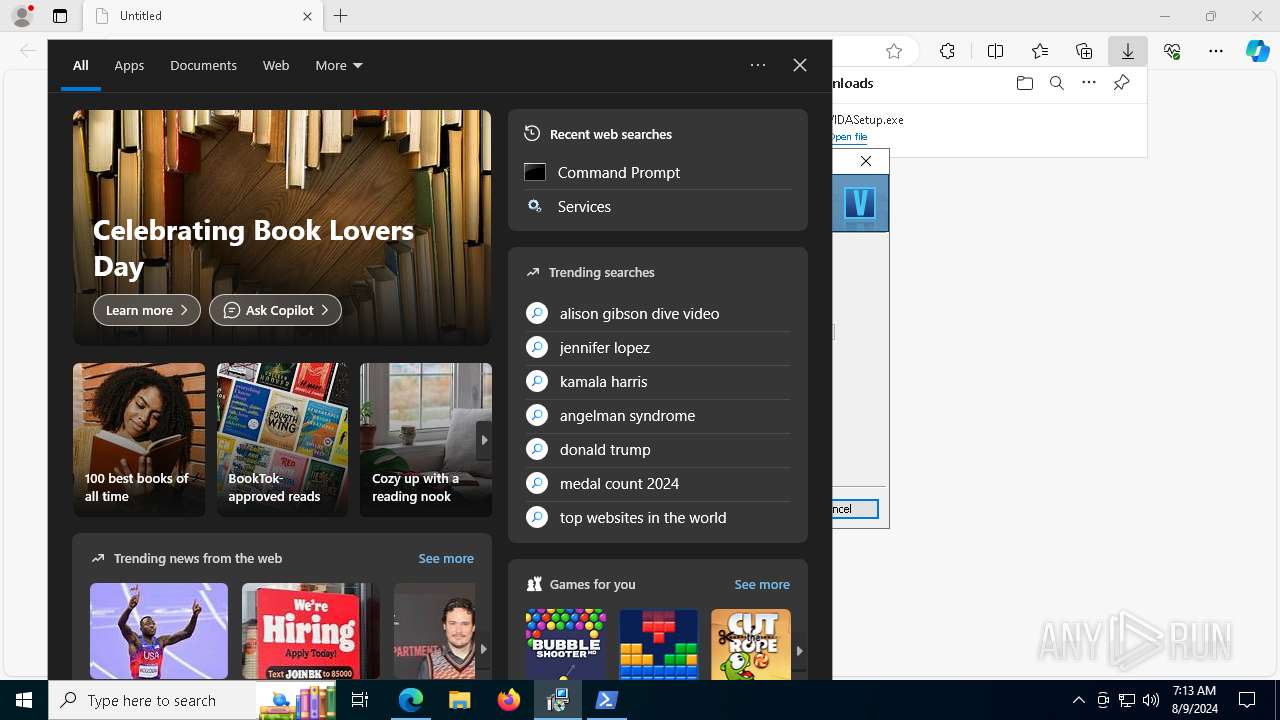This screenshot has width=1280, height=720.
Task: Switch to the Web search tab
Action: (276, 65)
